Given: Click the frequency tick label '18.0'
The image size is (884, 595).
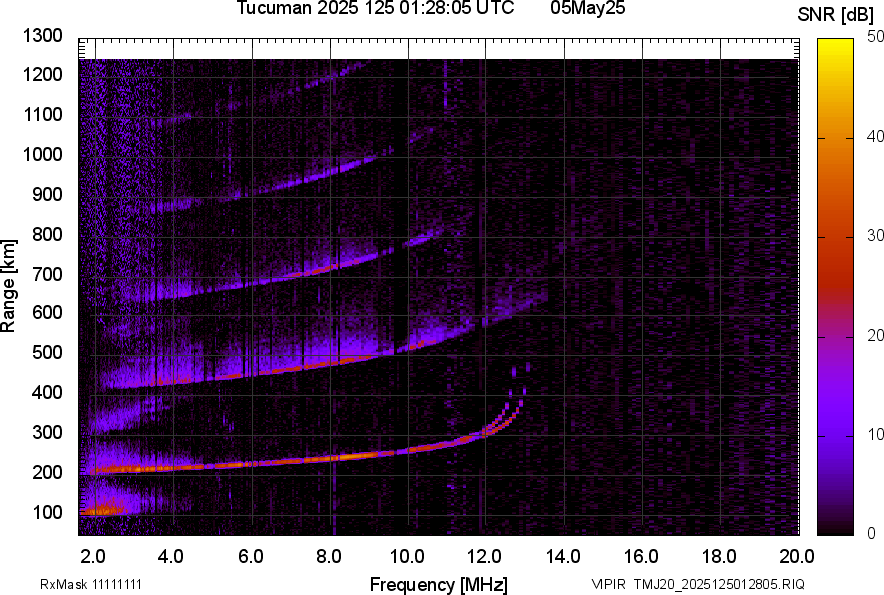Looking at the screenshot, I should [719, 557].
